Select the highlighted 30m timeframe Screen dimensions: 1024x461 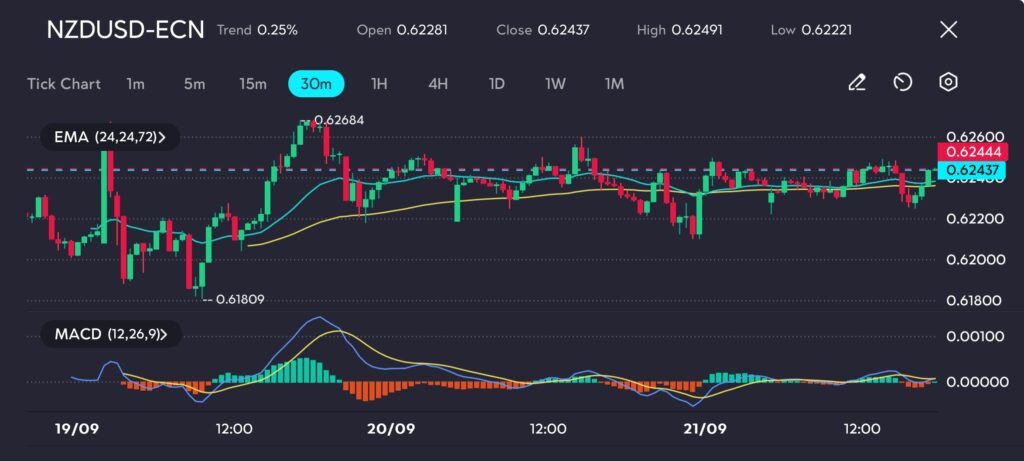click(x=316, y=84)
